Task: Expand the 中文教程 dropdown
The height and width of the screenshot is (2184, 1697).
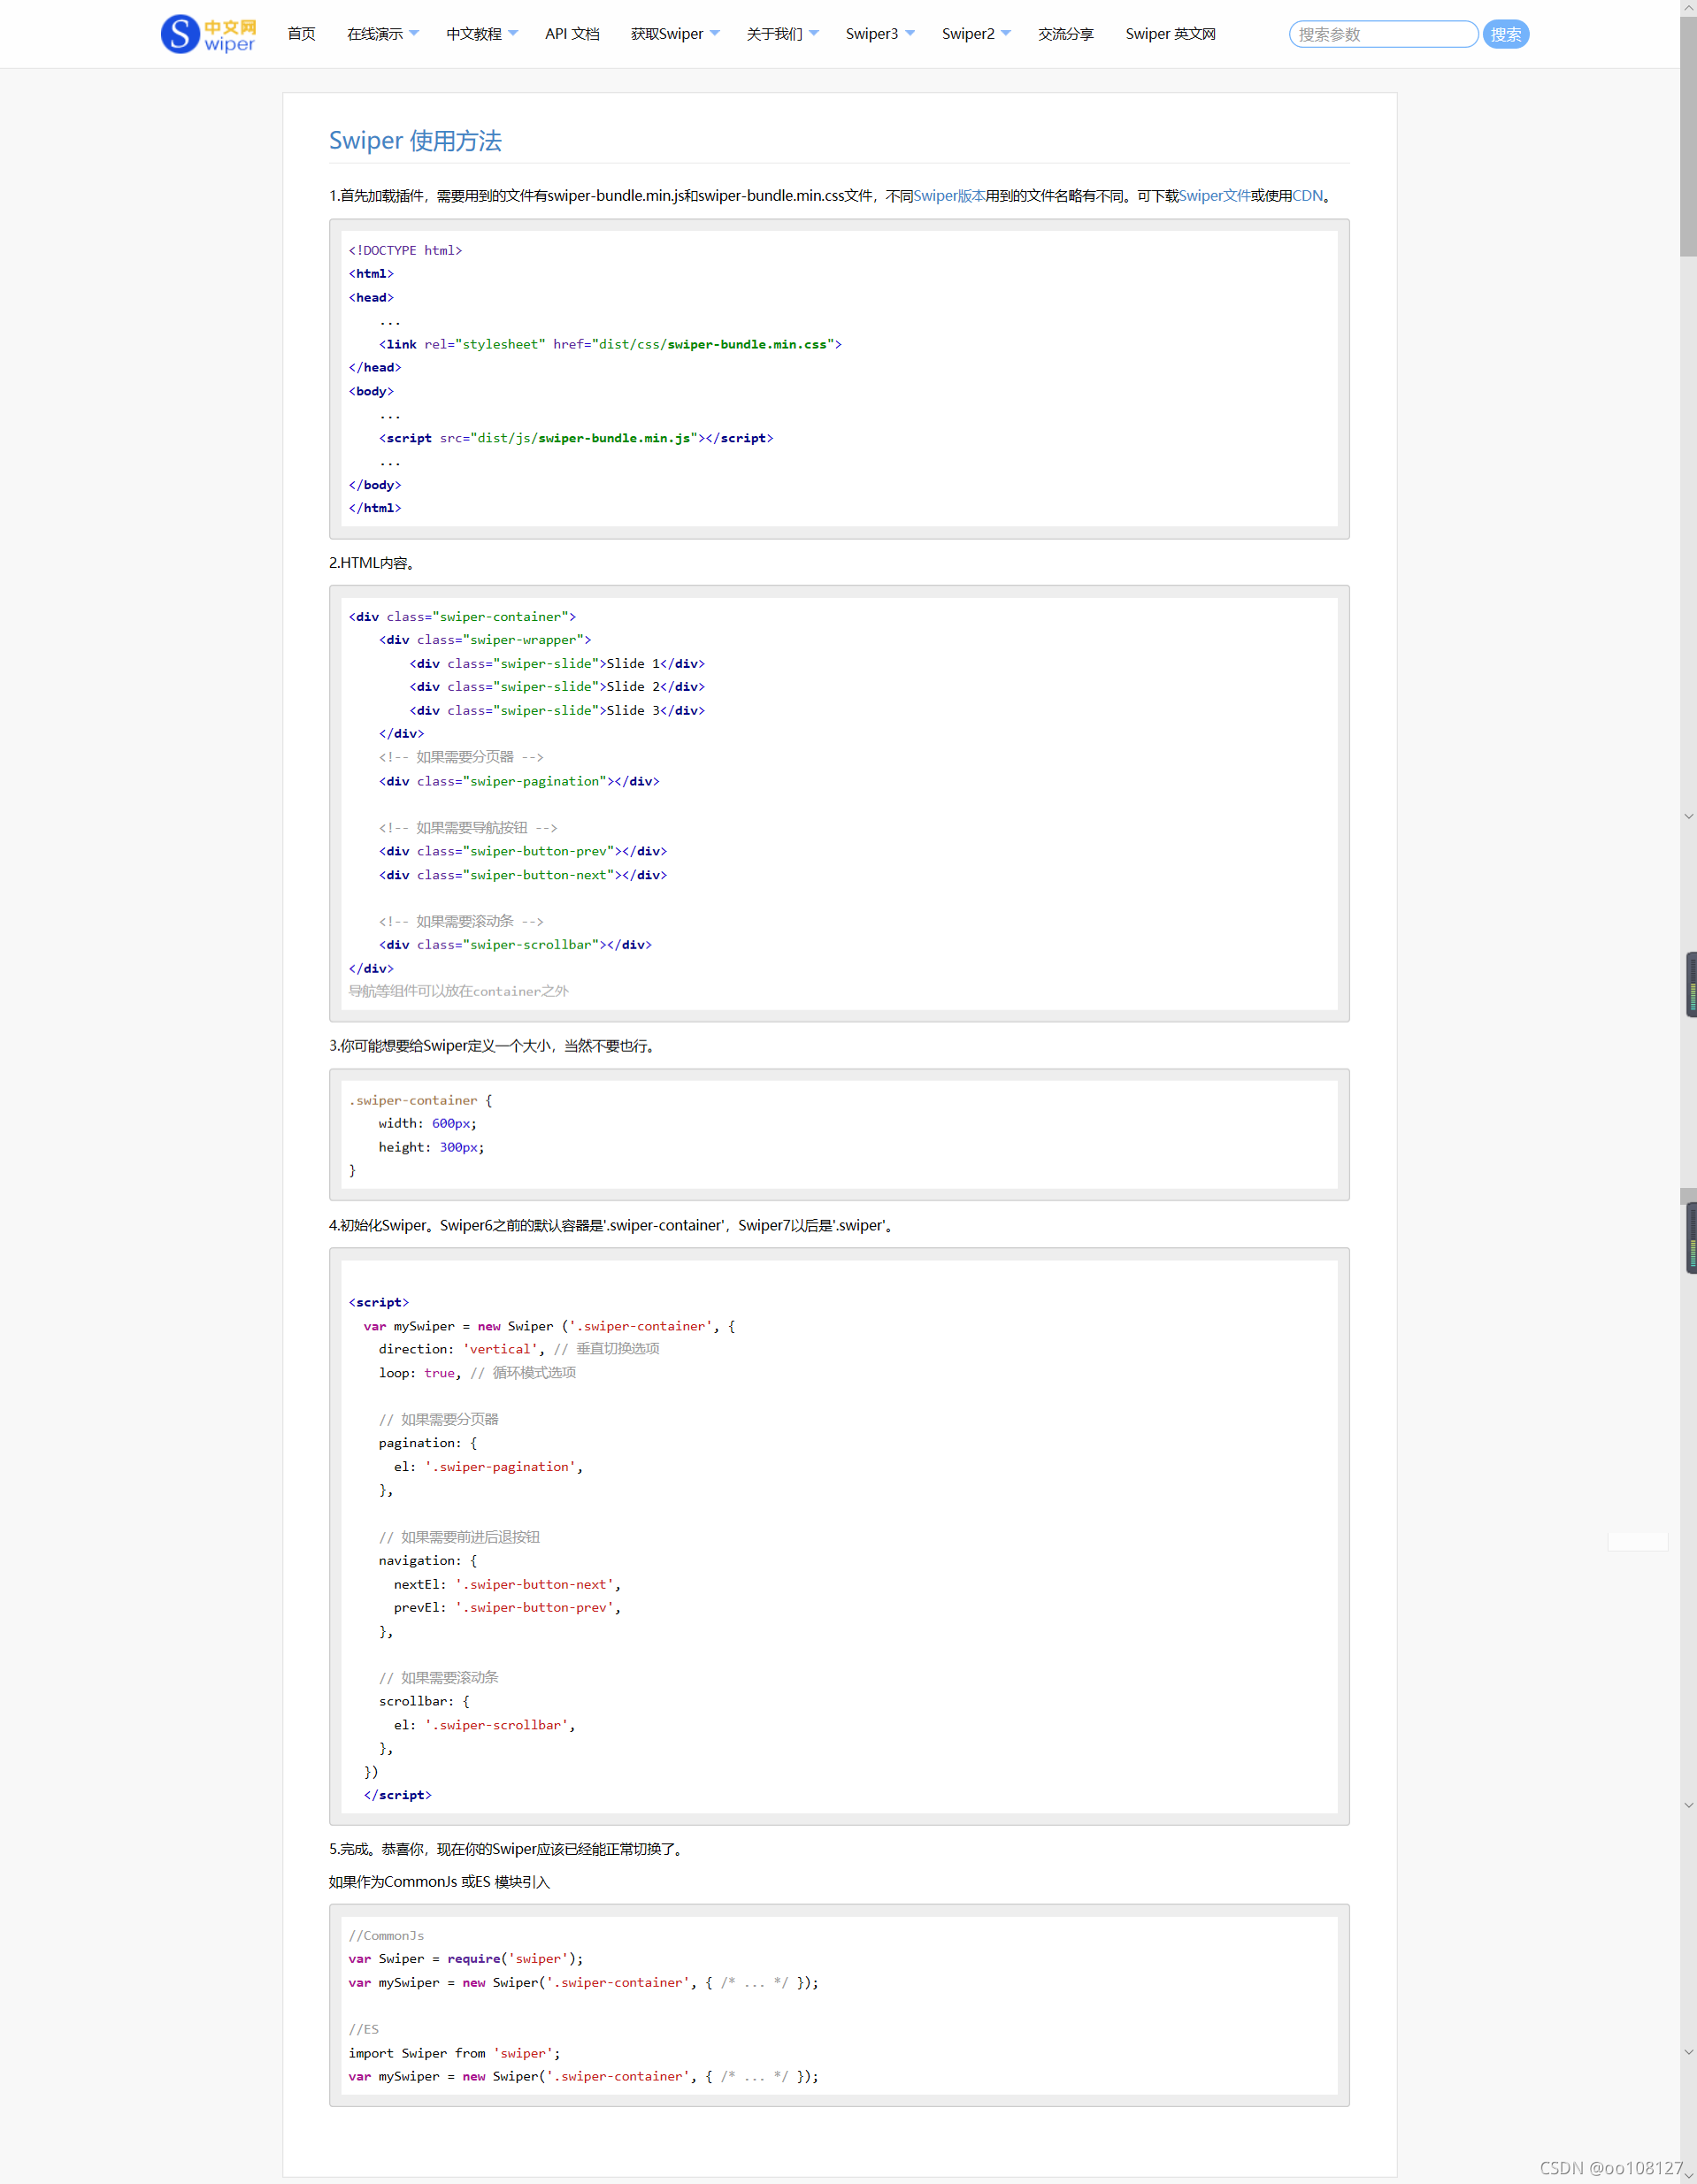Action: click(481, 34)
